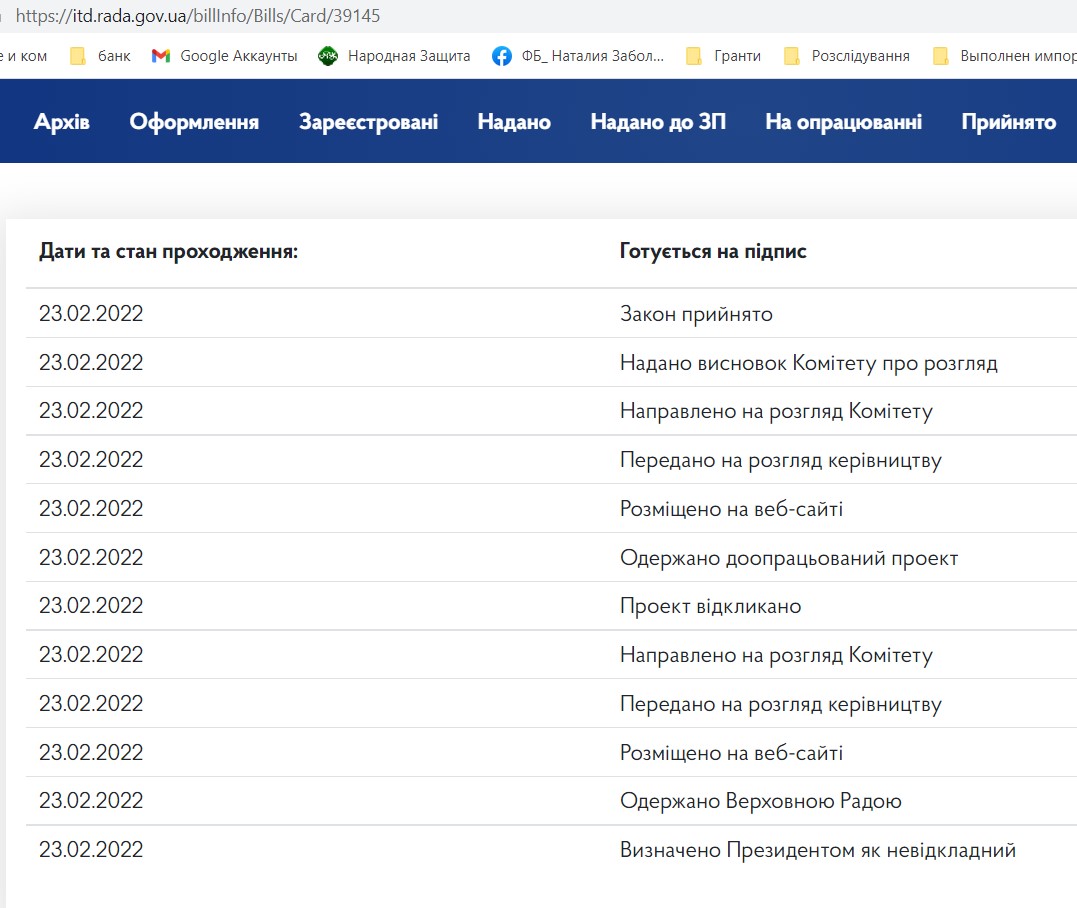Go to the Архів navigation item

click(x=62, y=122)
